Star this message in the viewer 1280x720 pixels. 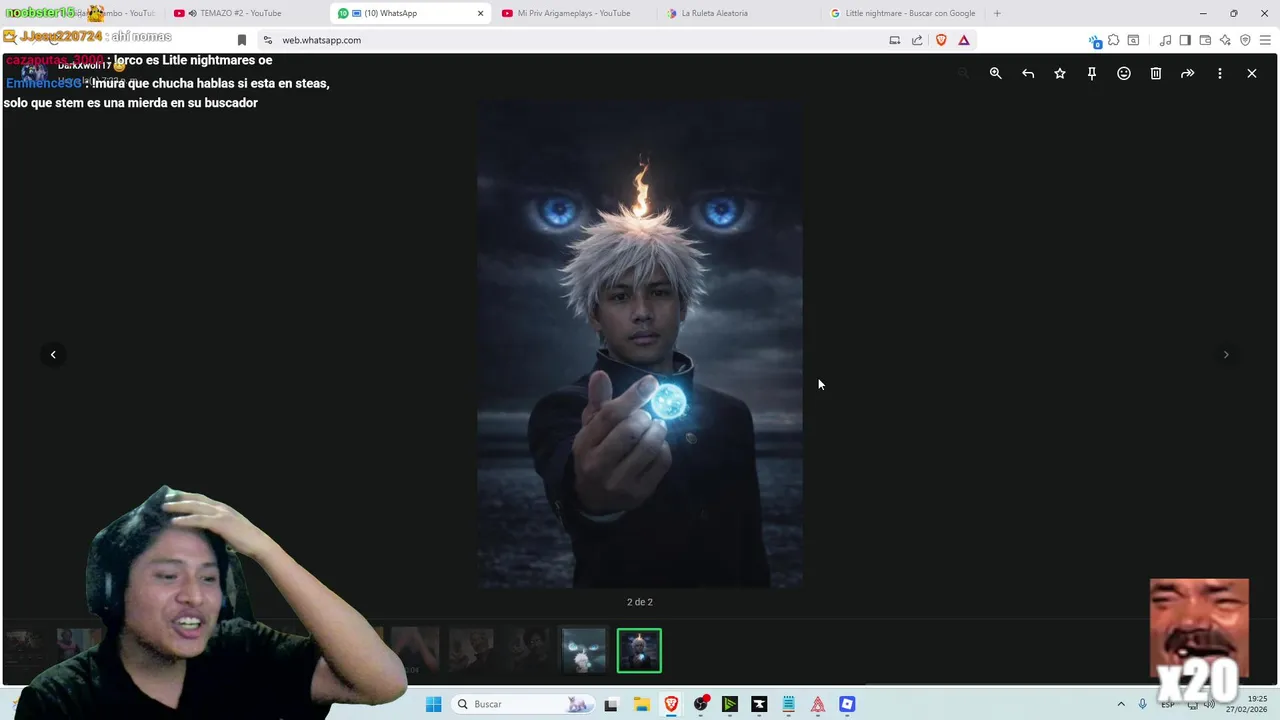tap(1059, 73)
